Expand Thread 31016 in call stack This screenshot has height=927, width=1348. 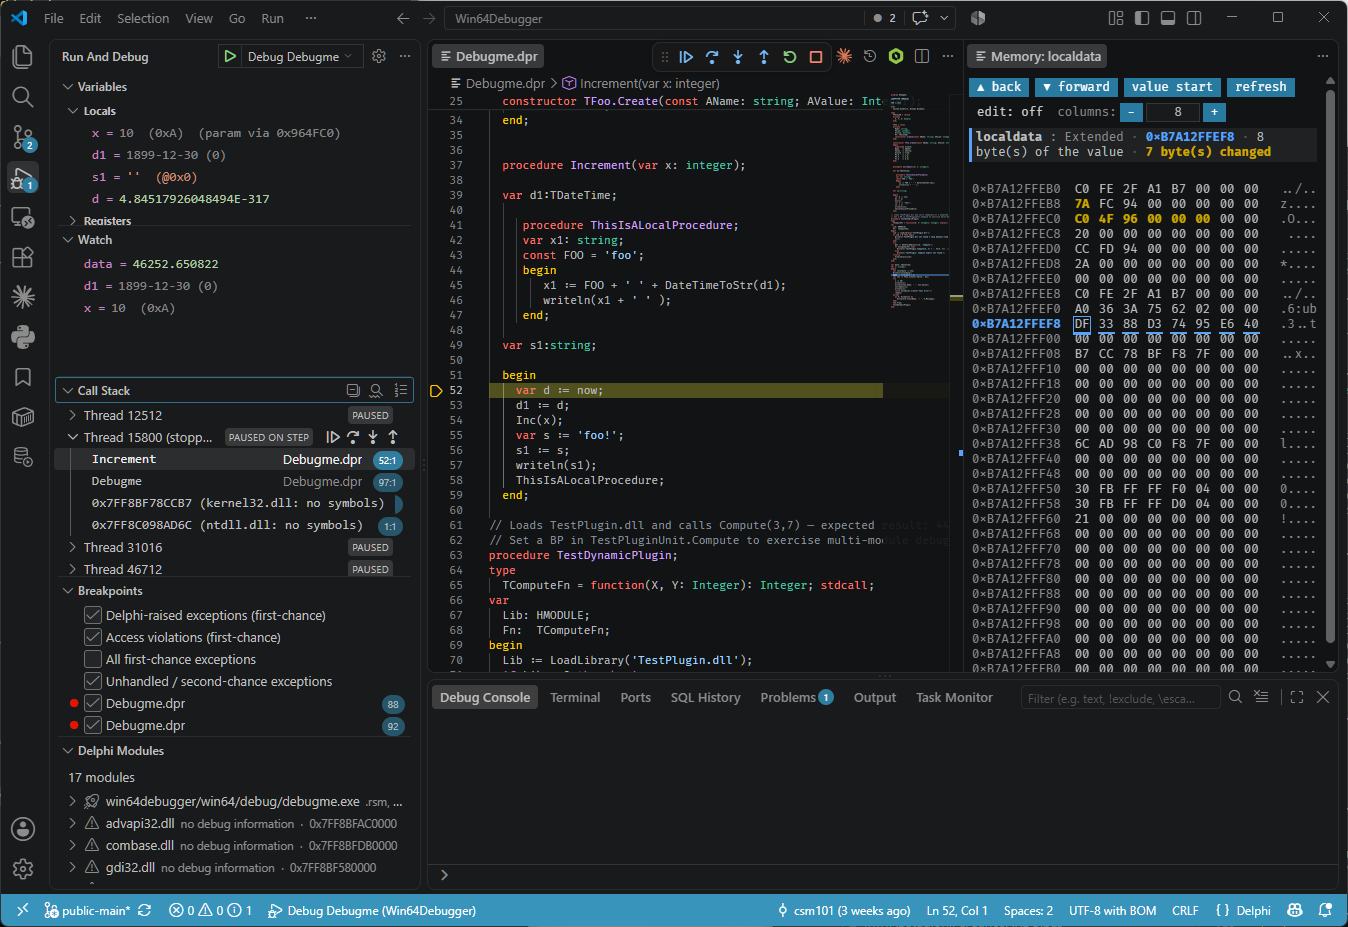(x=73, y=547)
